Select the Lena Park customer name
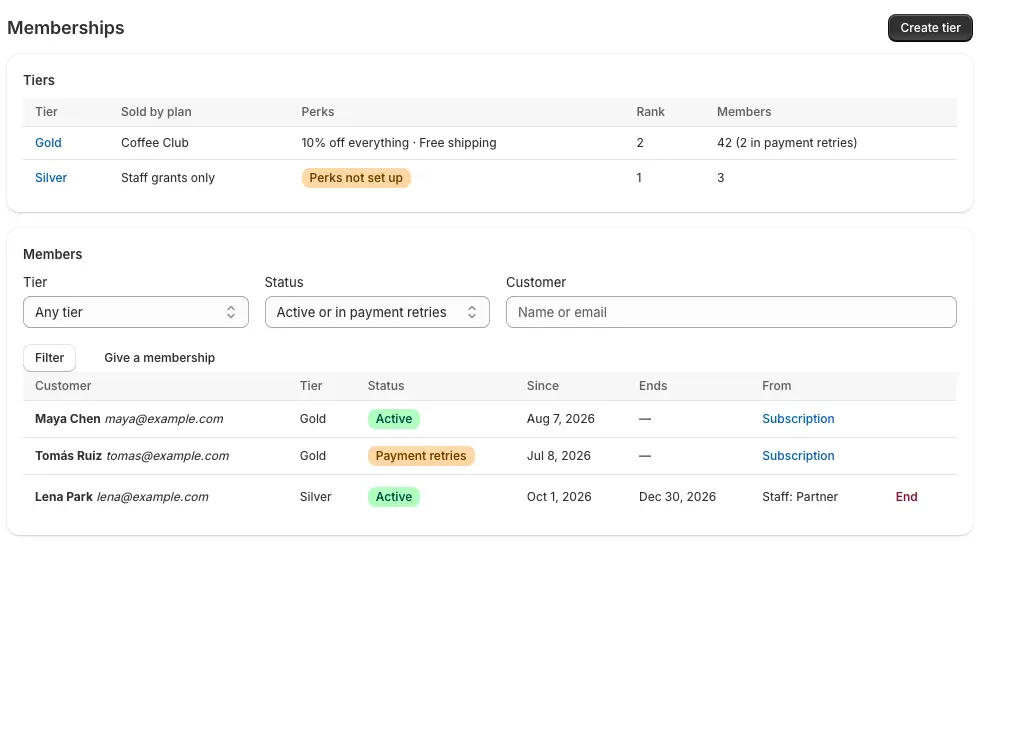The width and height of the screenshot is (1020, 750). click(64, 497)
